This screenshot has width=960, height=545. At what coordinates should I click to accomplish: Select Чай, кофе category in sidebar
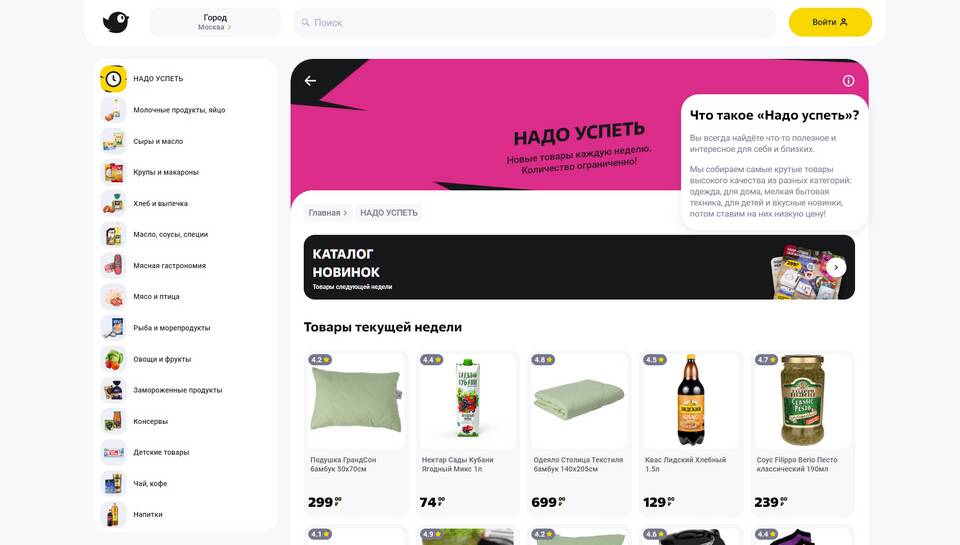(150, 484)
